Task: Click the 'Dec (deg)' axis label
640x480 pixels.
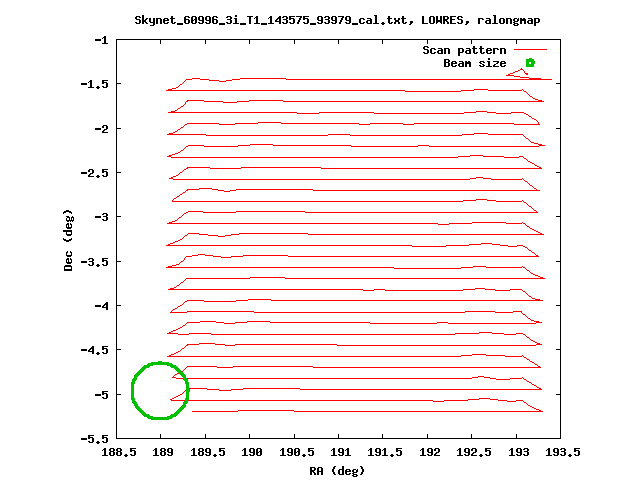Action: click(68, 240)
